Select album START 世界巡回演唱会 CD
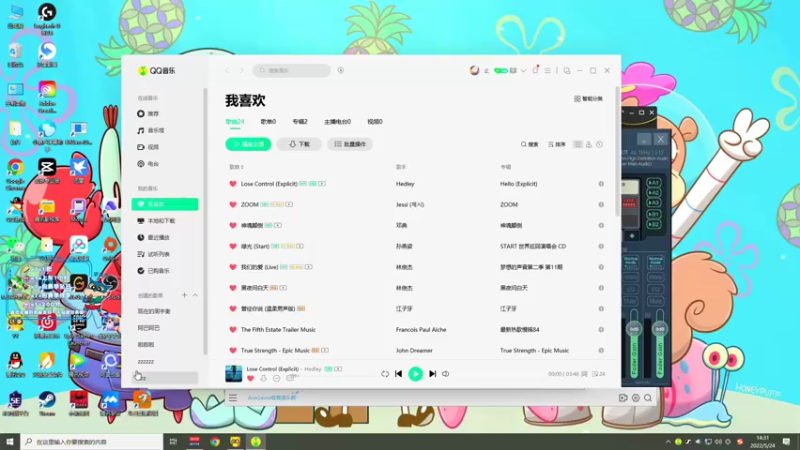This screenshot has height=450, width=800. (533, 246)
